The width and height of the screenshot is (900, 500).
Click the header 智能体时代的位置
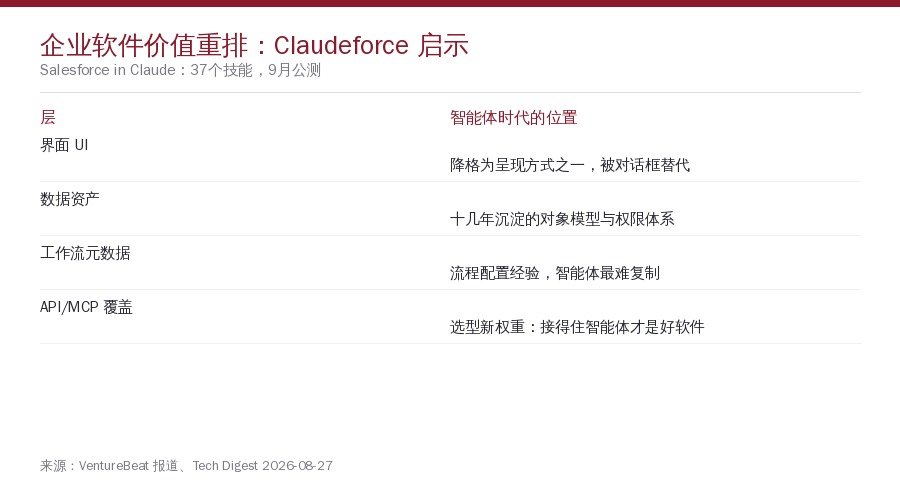(x=513, y=118)
